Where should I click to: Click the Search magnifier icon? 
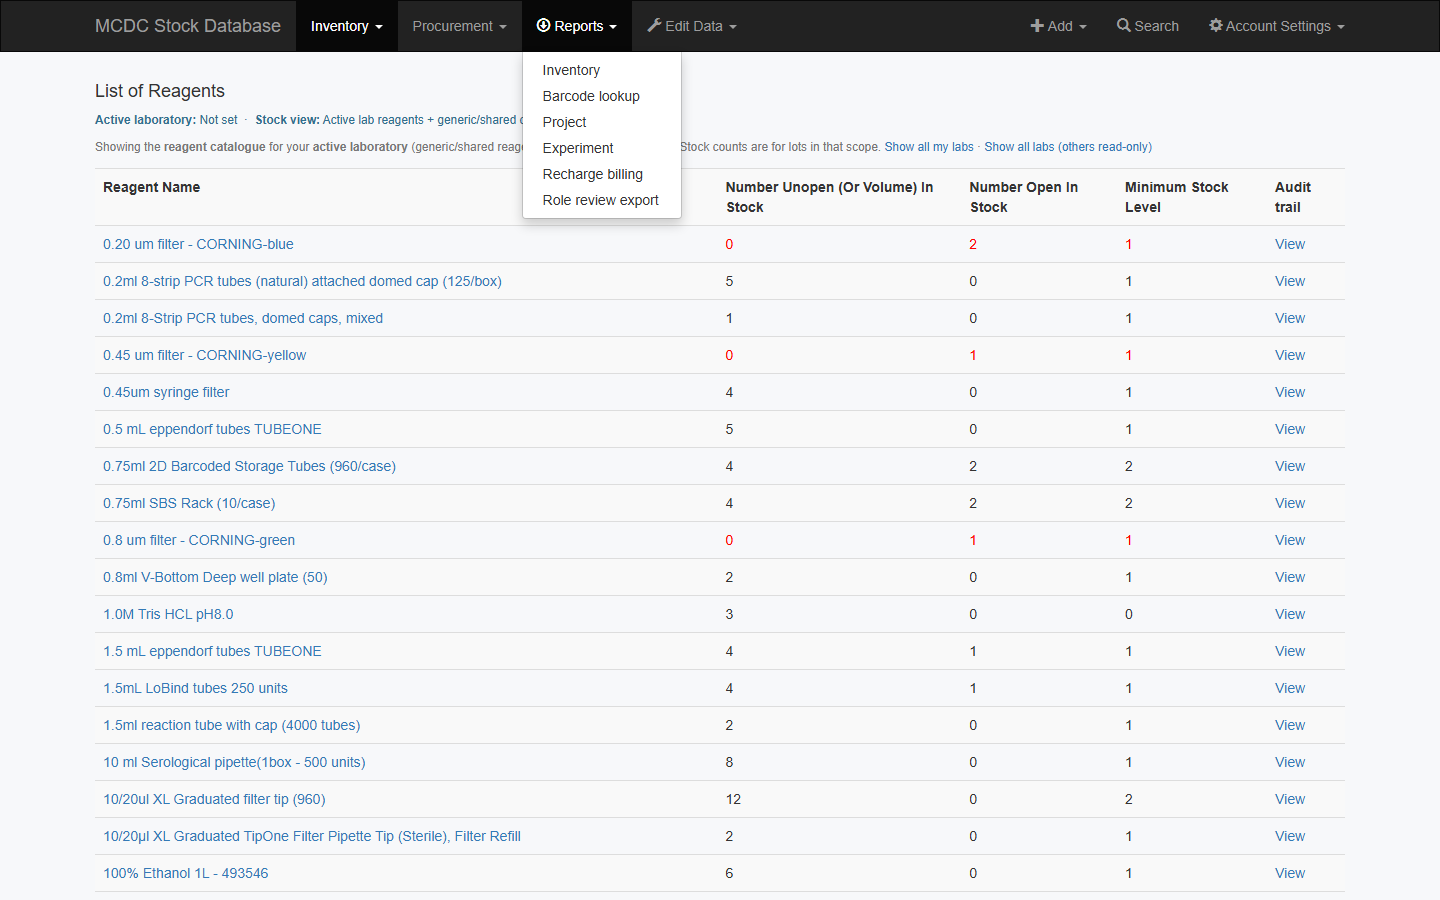click(x=1124, y=25)
